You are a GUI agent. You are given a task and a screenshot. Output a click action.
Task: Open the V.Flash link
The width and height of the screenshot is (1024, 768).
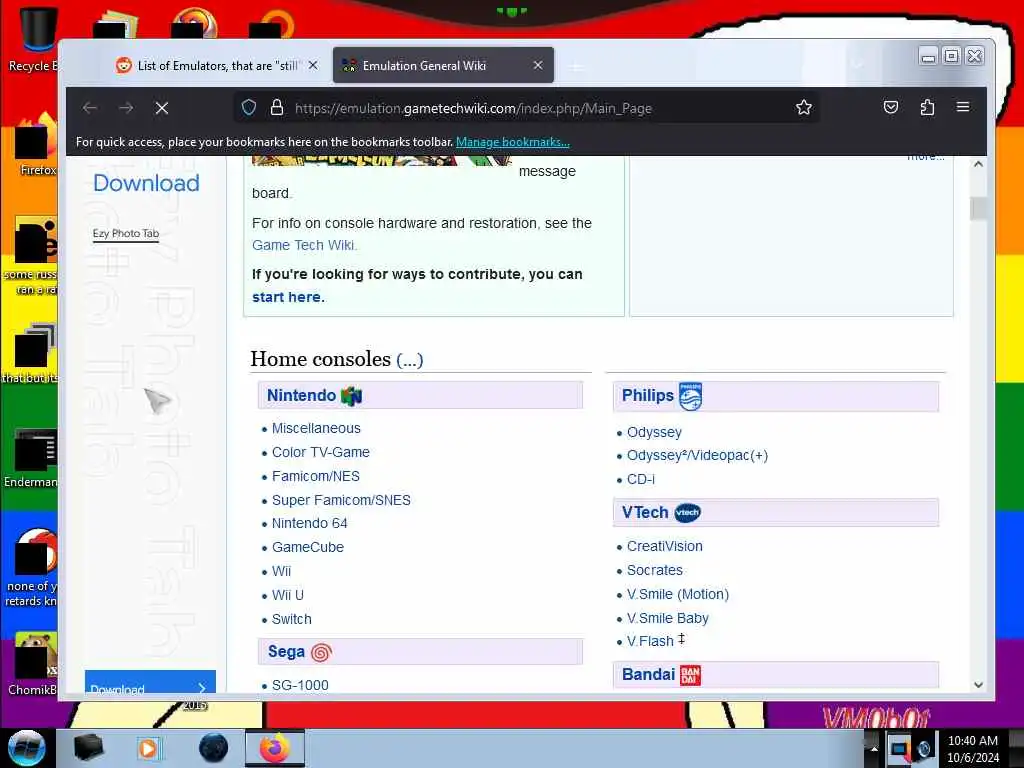650,642
